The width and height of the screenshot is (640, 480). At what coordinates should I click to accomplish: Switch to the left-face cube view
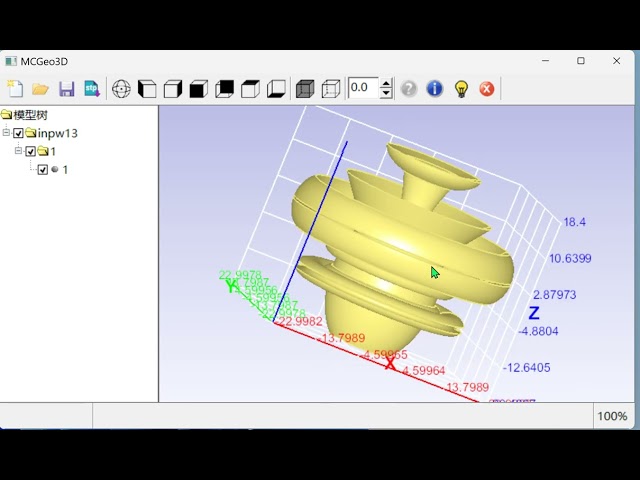[147, 89]
